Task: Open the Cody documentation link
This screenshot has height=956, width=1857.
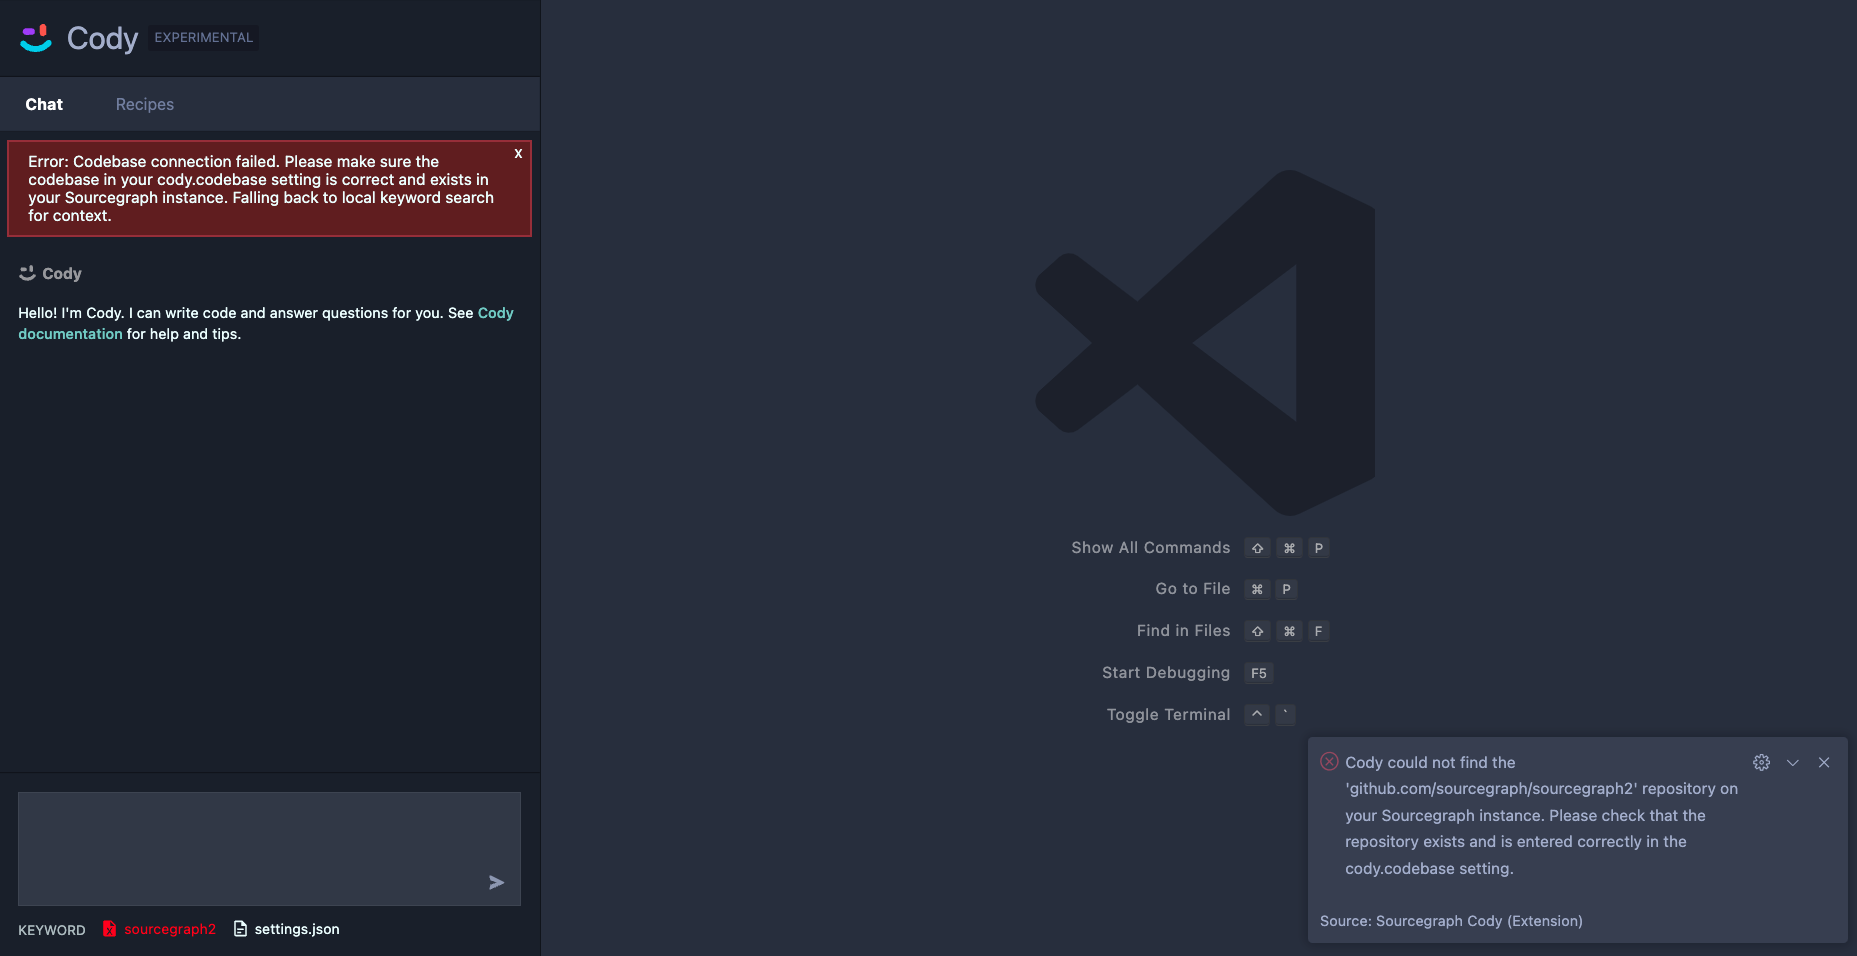Action: [266, 323]
